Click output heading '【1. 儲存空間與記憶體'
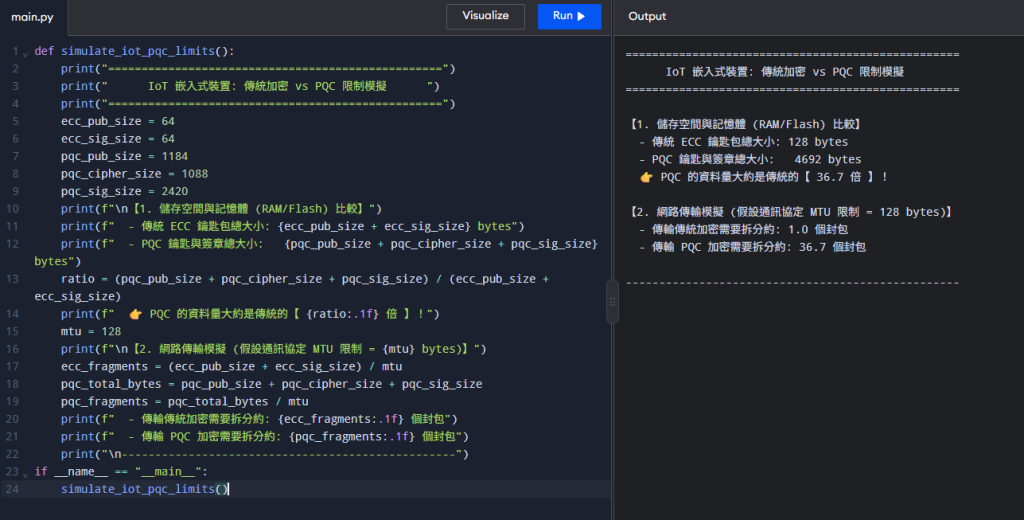Viewport: 1024px width, 520px height. point(688,124)
